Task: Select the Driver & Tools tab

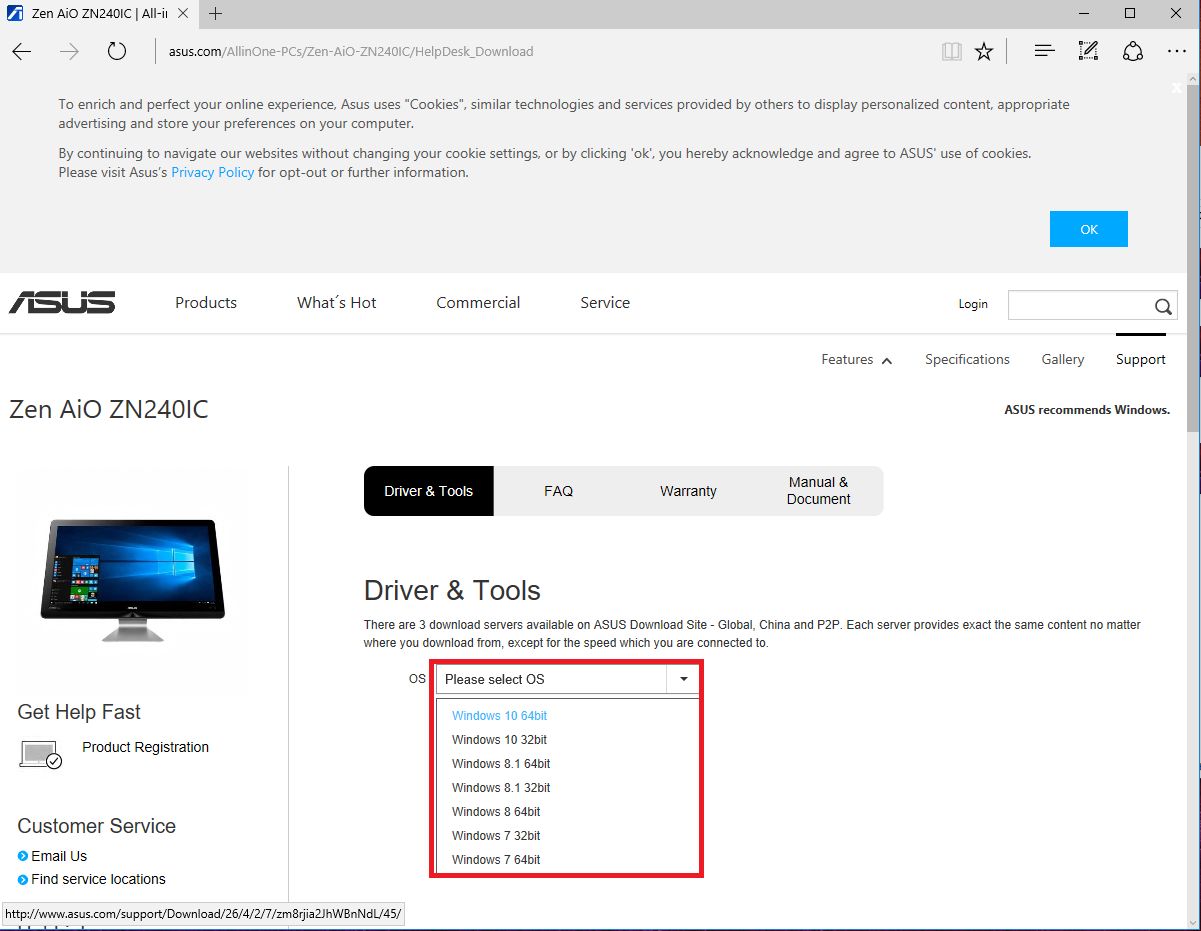Action: pyautogui.click(x=429, y=491)
